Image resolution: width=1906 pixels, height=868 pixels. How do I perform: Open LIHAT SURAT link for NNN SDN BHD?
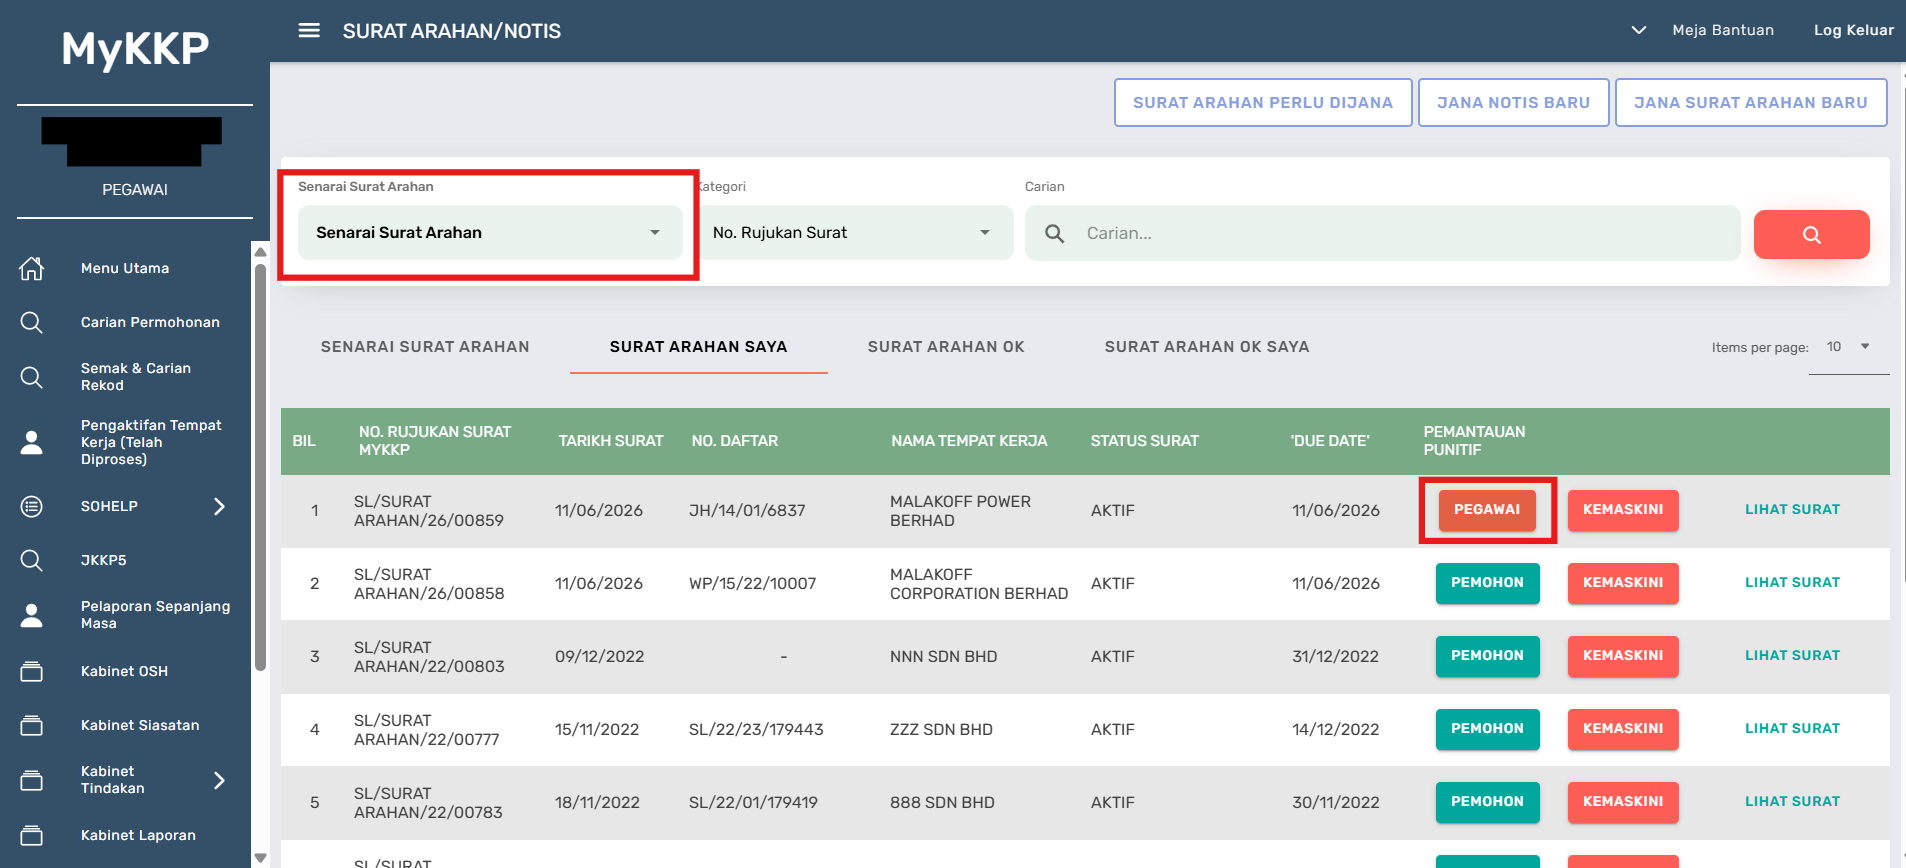pos(1792,656)
